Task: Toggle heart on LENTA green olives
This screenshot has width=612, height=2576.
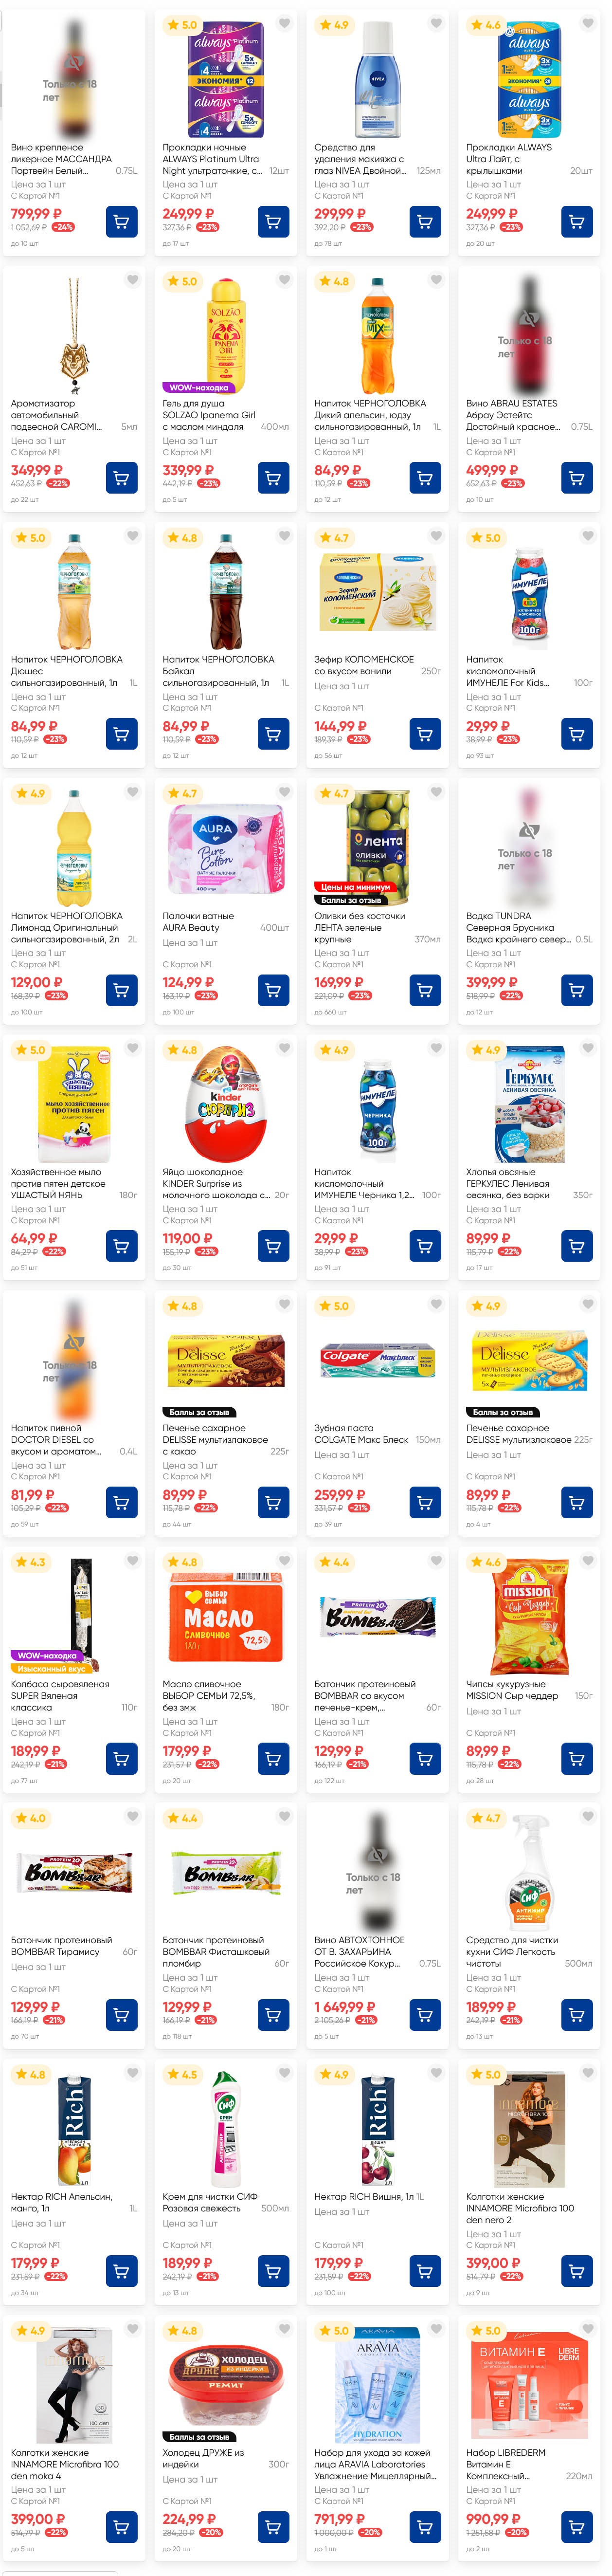Action: point(436,792)
